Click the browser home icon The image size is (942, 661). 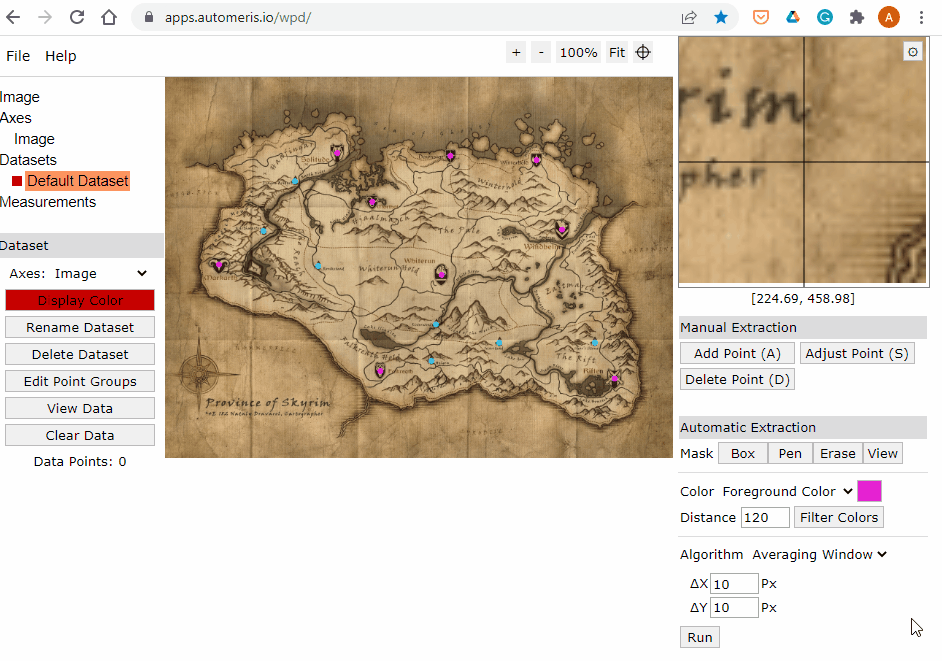point(109,17)
